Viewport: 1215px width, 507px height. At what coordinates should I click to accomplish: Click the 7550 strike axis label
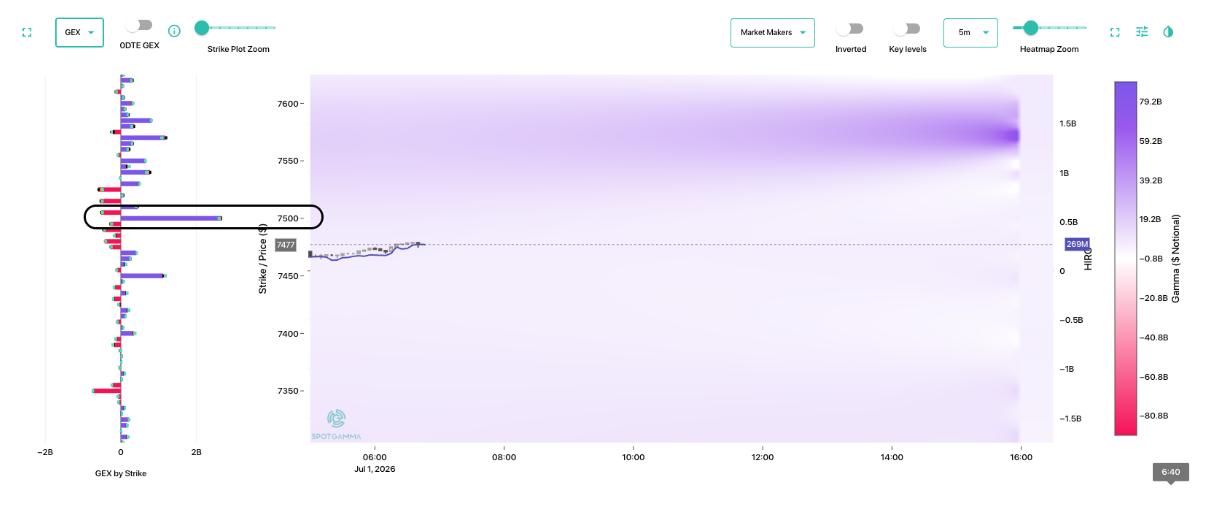coord(287,161)
